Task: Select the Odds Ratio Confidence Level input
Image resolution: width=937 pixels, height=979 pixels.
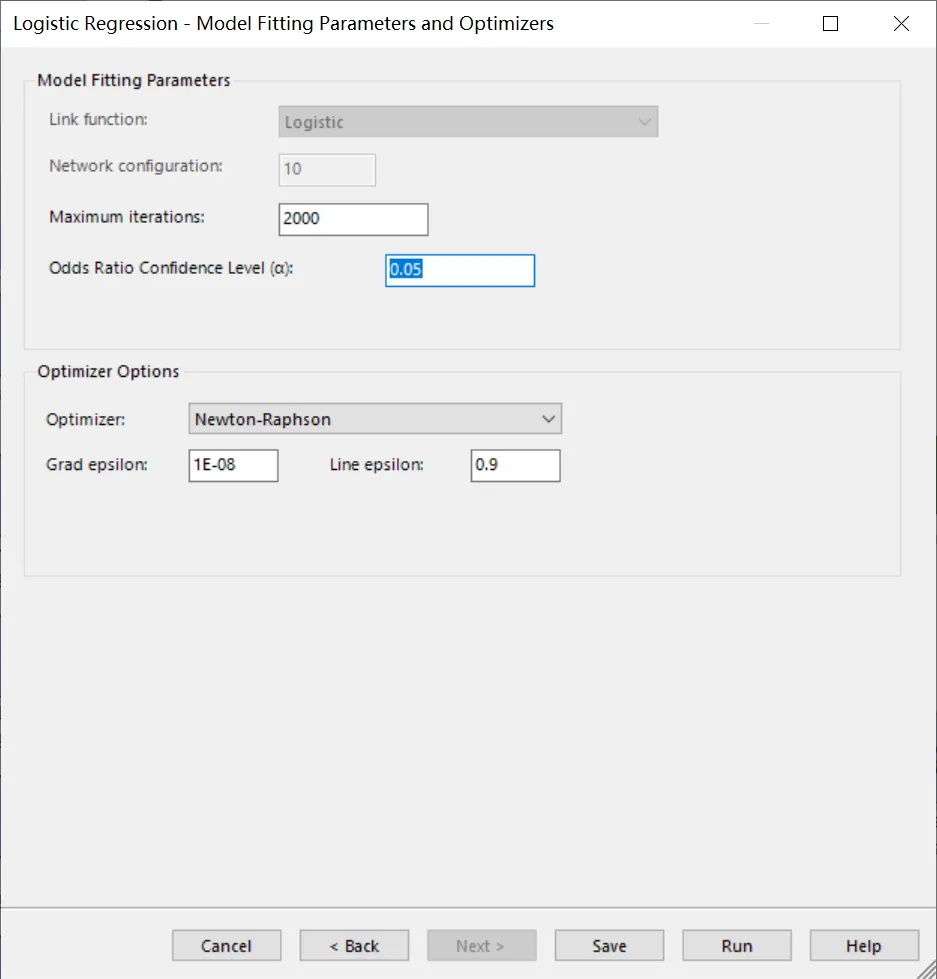Action: pos(460,270)
